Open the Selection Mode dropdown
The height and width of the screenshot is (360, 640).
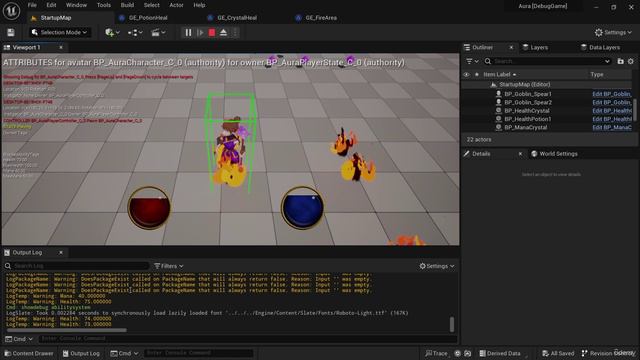coord(60,32)
